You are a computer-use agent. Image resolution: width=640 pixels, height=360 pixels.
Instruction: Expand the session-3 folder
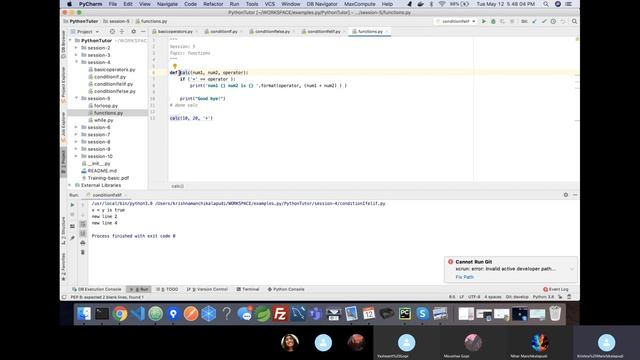point(76,55)
